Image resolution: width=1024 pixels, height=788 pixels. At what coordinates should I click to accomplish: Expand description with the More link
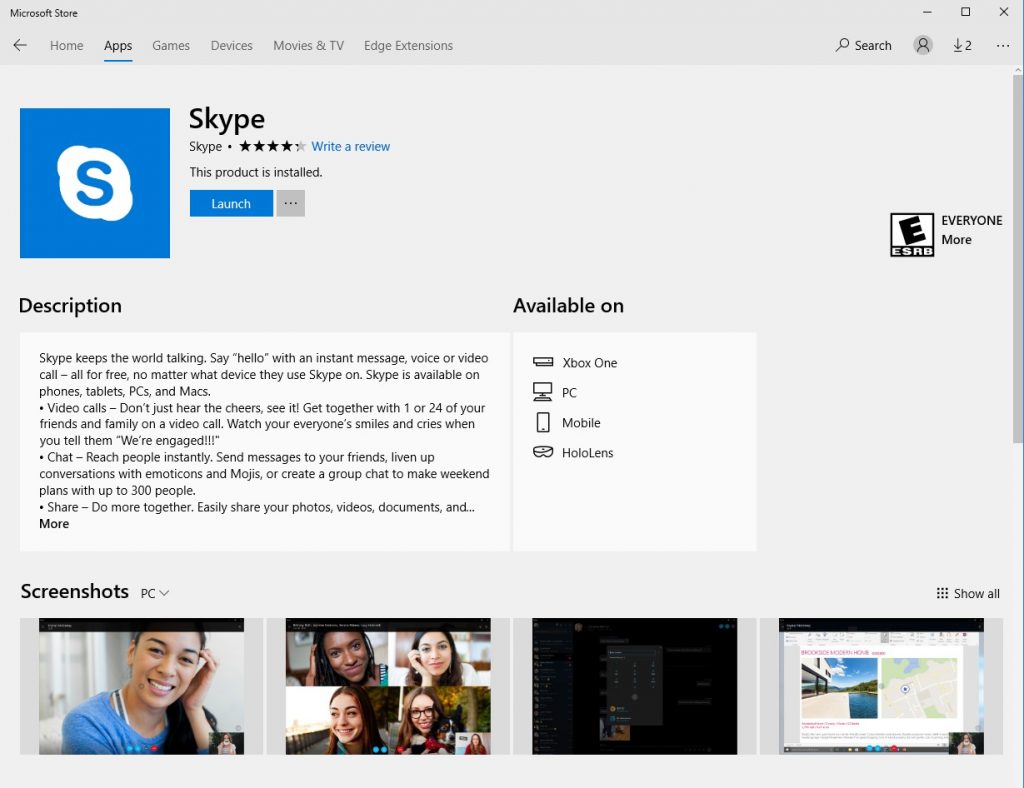coord(54,524)
